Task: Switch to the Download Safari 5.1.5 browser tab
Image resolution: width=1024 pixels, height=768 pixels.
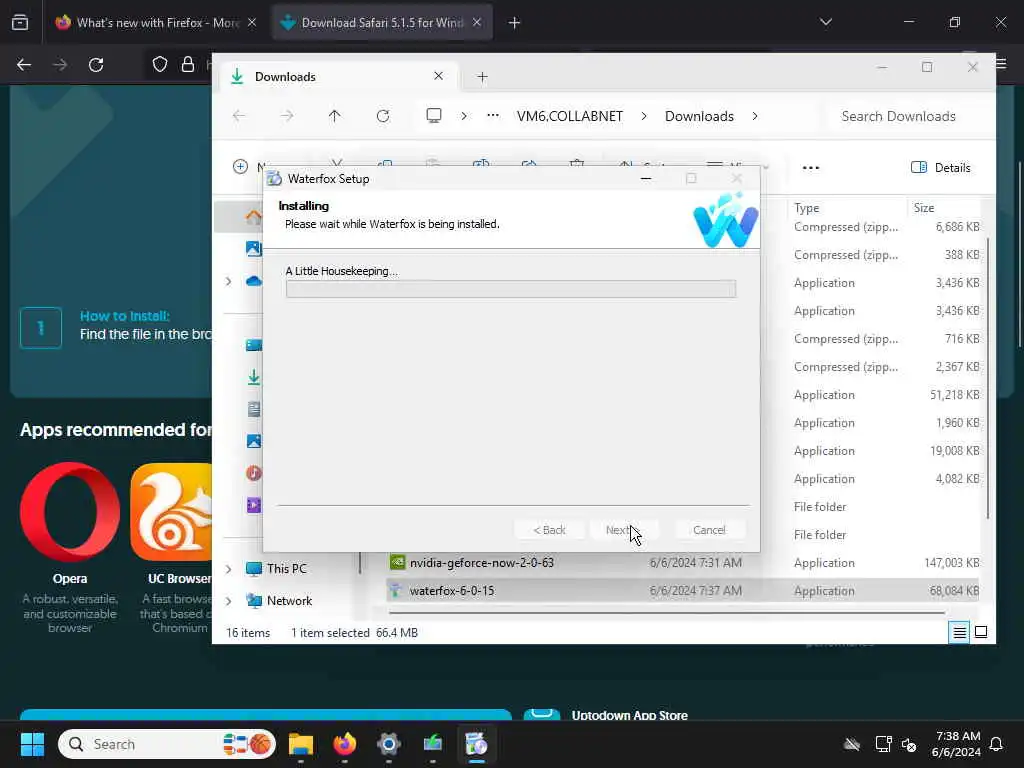Action: click(382, 22)
